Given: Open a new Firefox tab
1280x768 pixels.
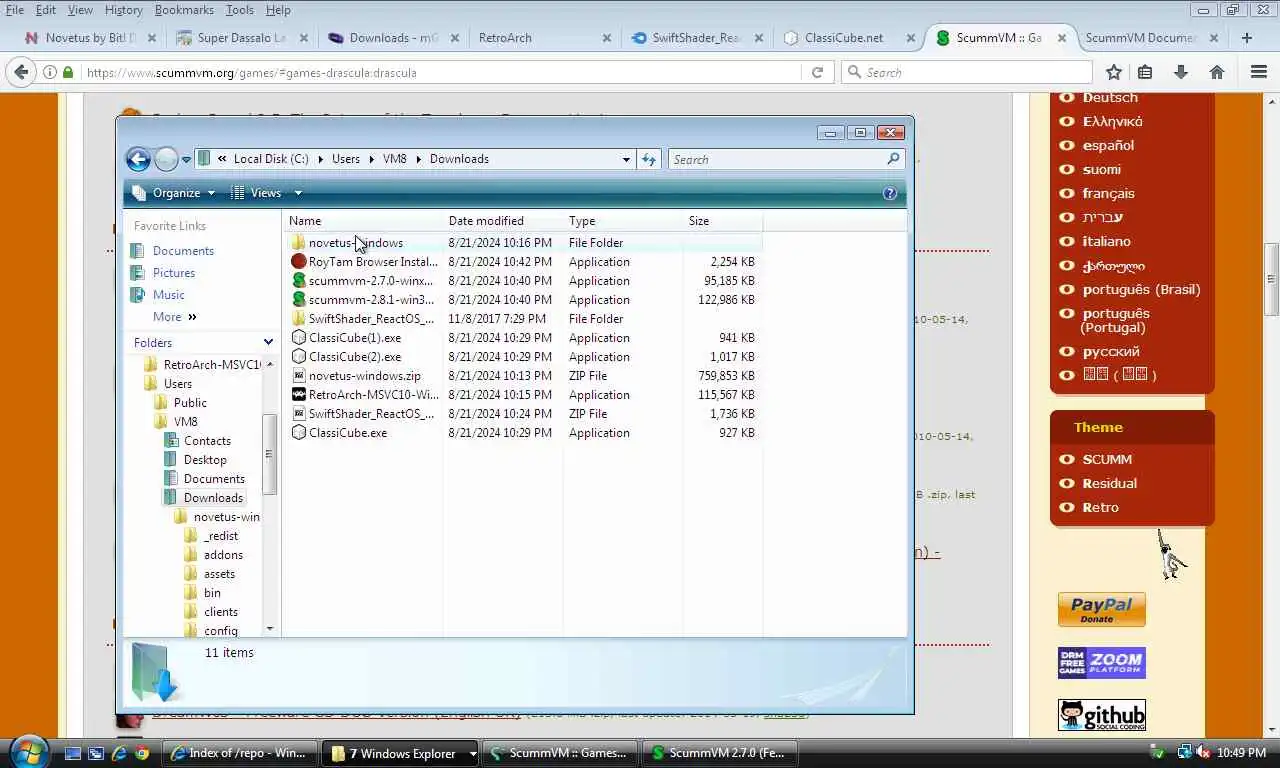Looking at the screenshot, I should (1246, 38).
